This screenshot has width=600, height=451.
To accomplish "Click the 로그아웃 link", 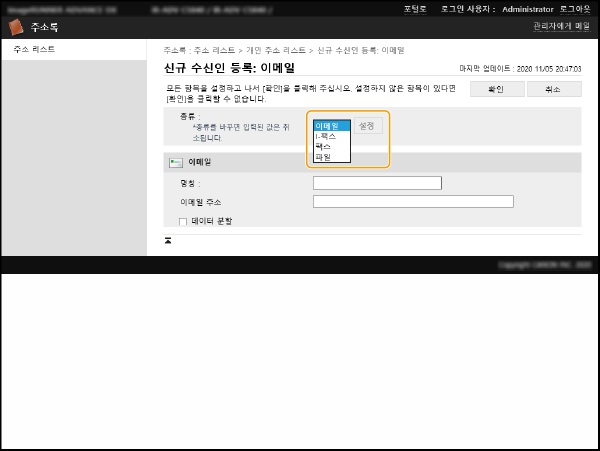I will [x=574, y=8].
